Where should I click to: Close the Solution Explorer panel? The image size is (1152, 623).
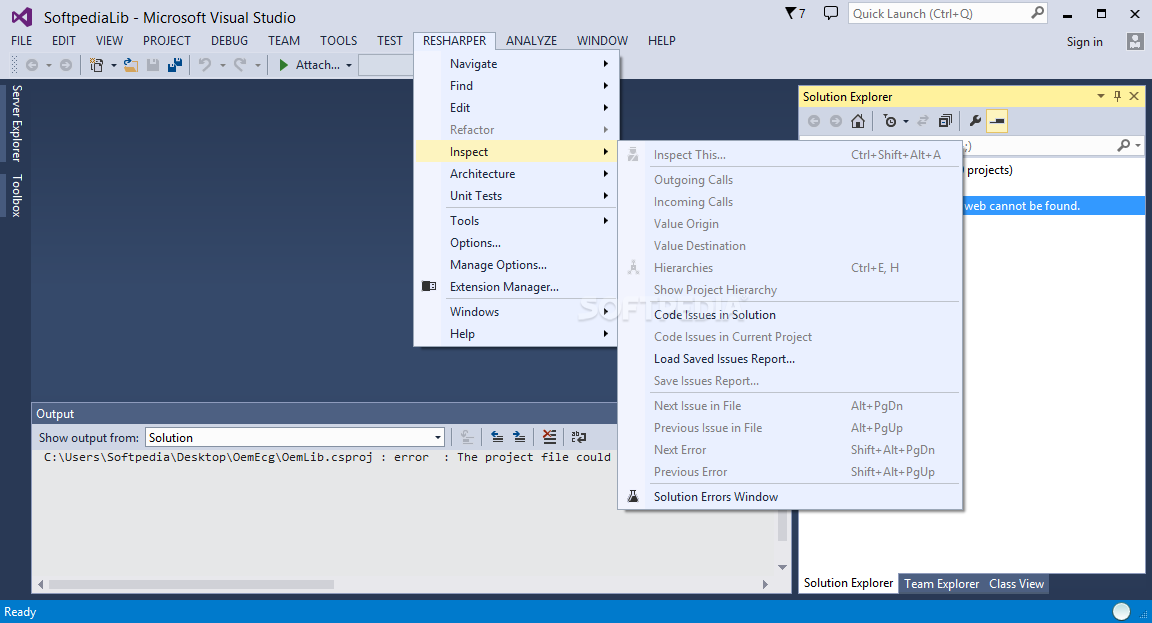(1134, 96)
